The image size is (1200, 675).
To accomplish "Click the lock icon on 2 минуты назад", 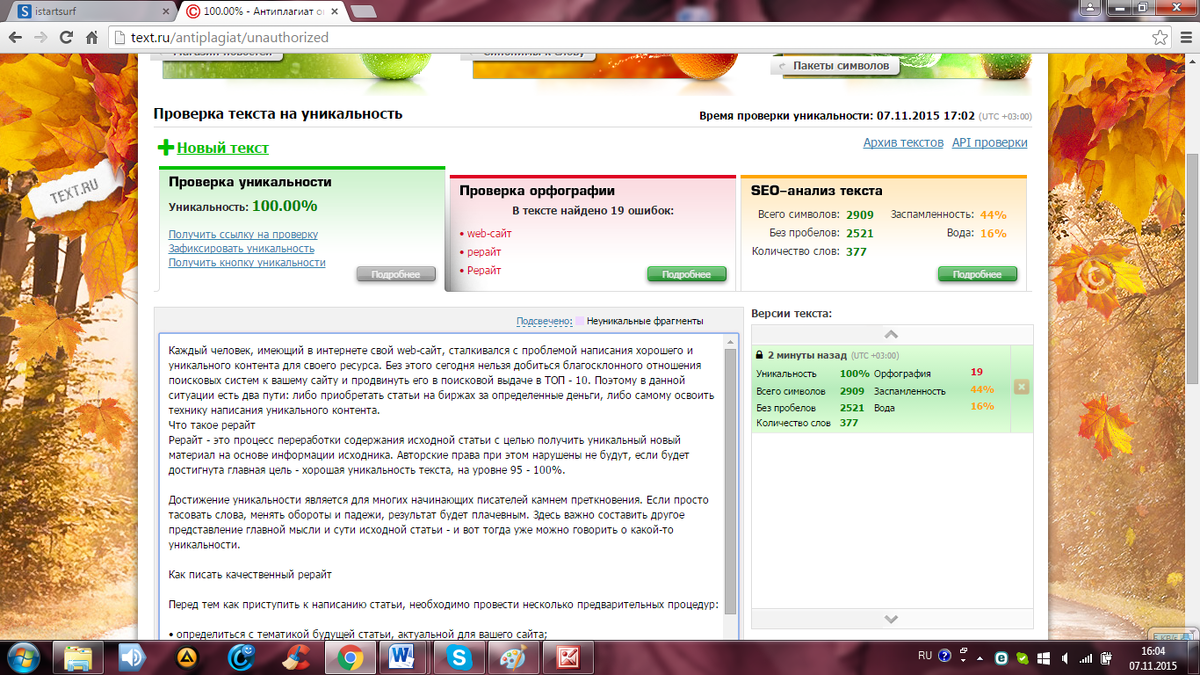I will [760, 355].
